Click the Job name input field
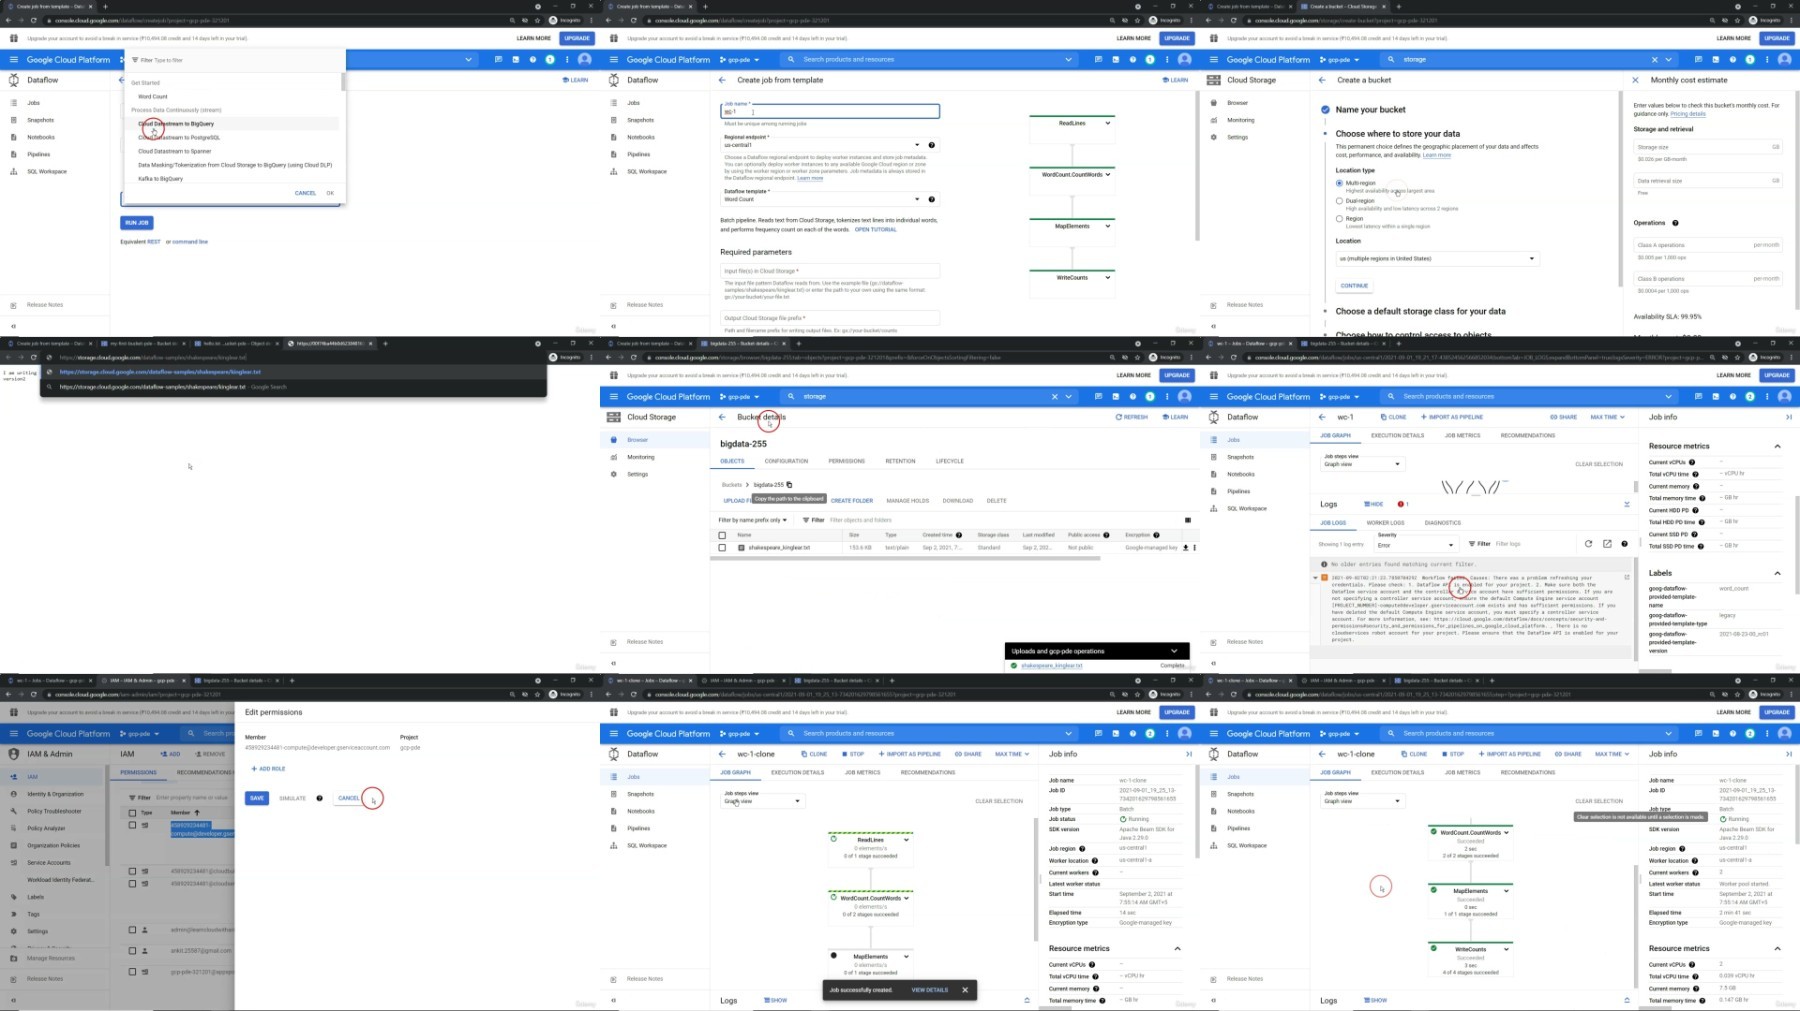Image resolution: width=1800 pixels, height=1011 pixels. [830, 110]
